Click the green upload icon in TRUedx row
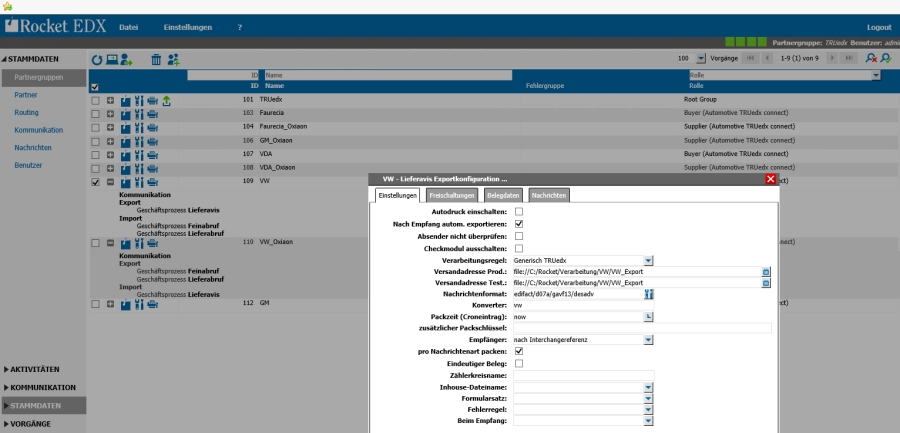 166,100
